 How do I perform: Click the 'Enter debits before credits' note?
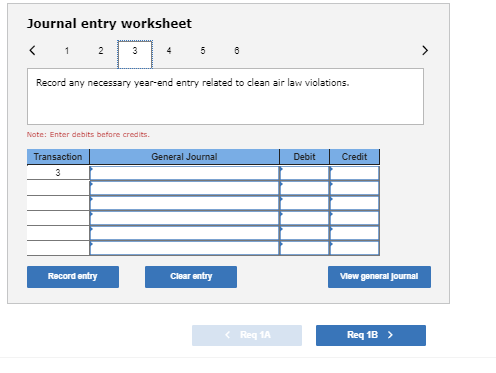[88, 134]
